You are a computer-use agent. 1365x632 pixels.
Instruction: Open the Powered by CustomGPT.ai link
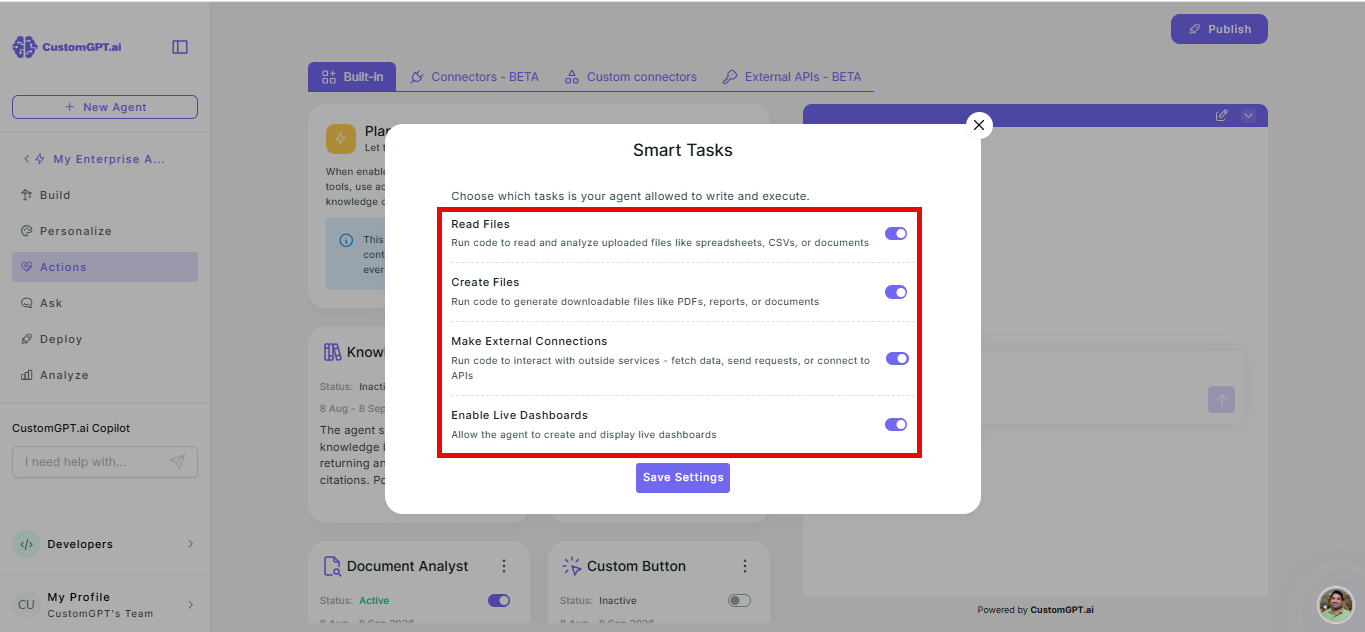click(x=1035, y=610)
